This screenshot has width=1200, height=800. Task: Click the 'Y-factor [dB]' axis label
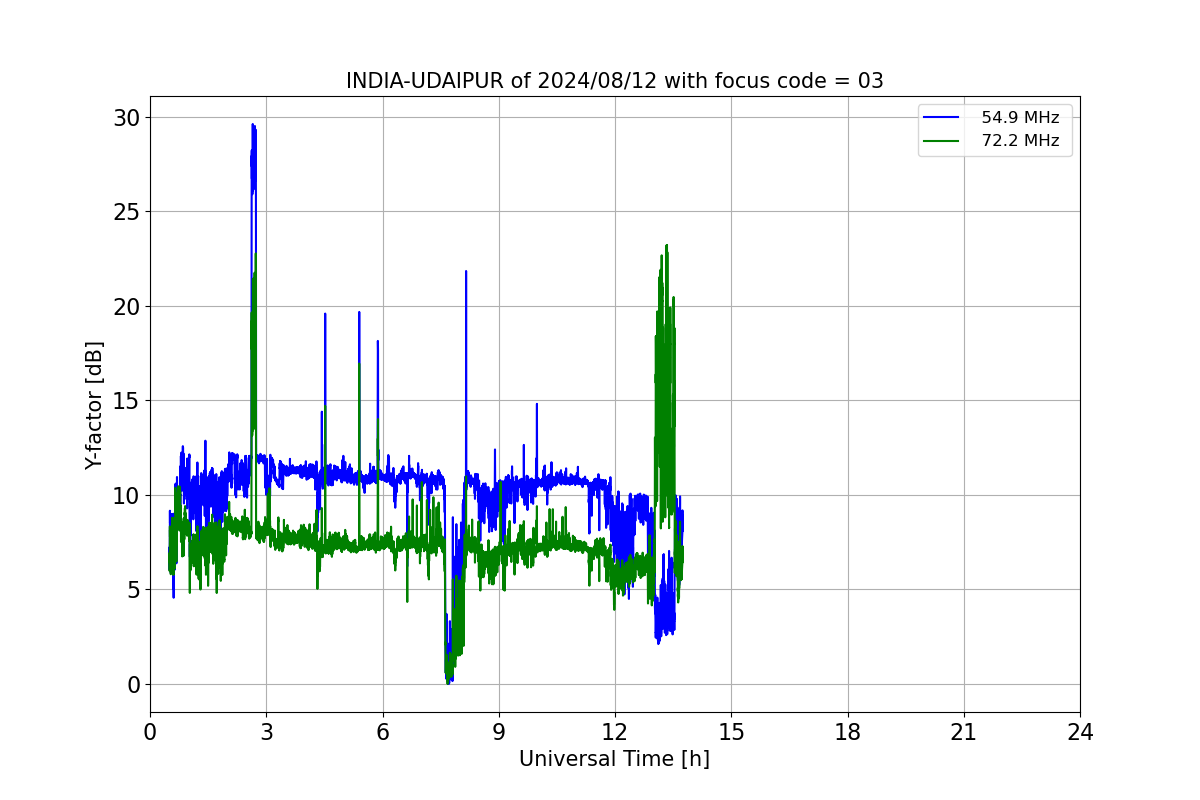94,405
